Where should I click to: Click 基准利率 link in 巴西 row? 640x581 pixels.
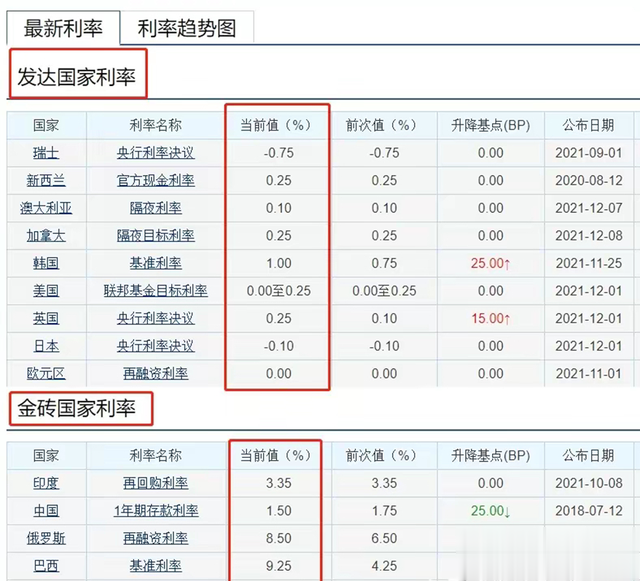coord(156,566)
